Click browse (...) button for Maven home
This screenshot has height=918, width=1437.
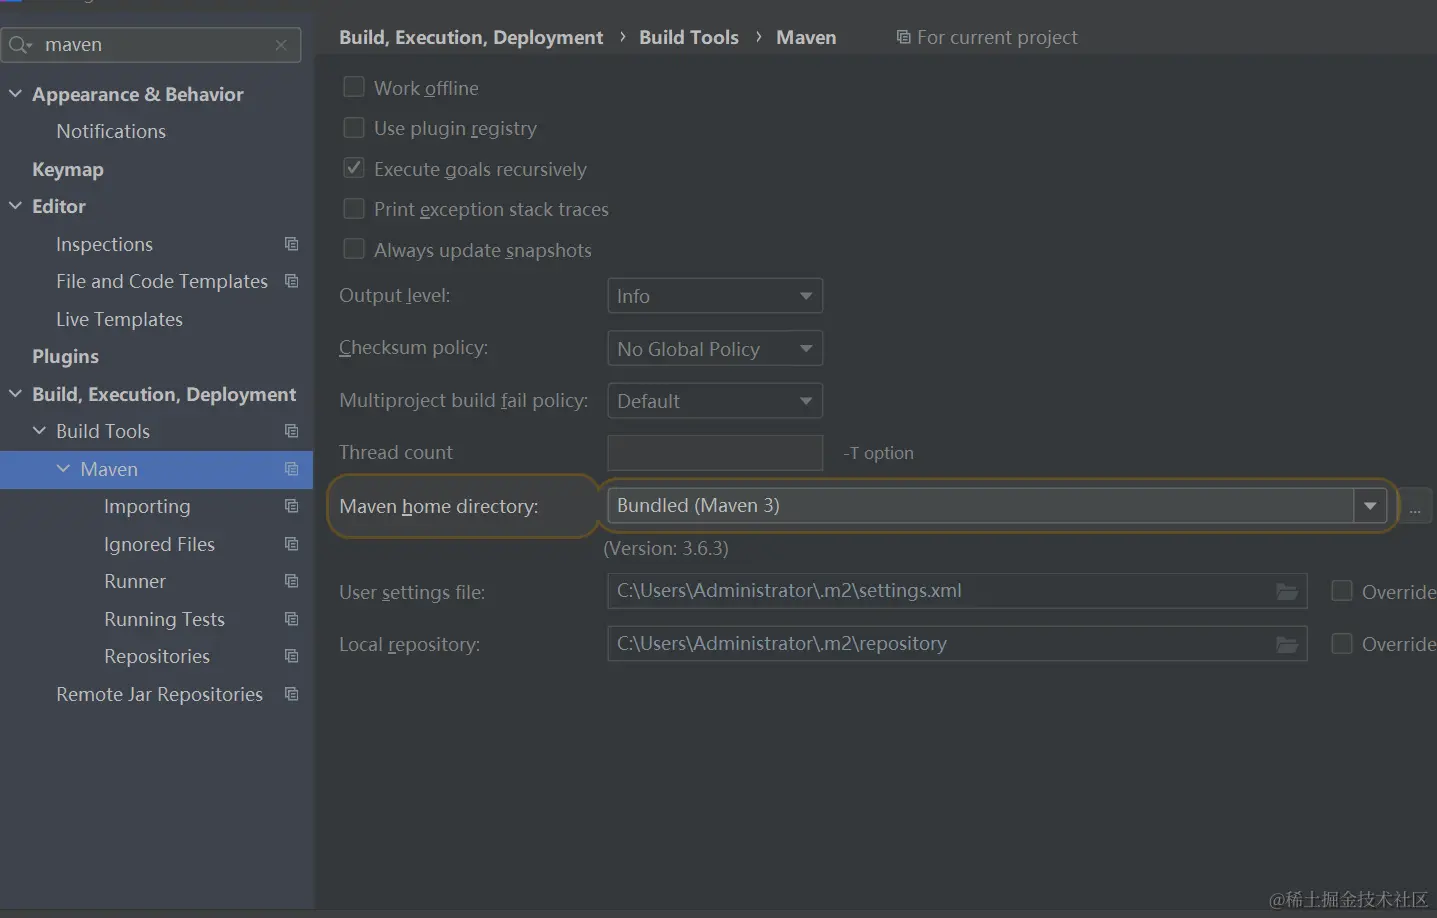(1415, 507)
